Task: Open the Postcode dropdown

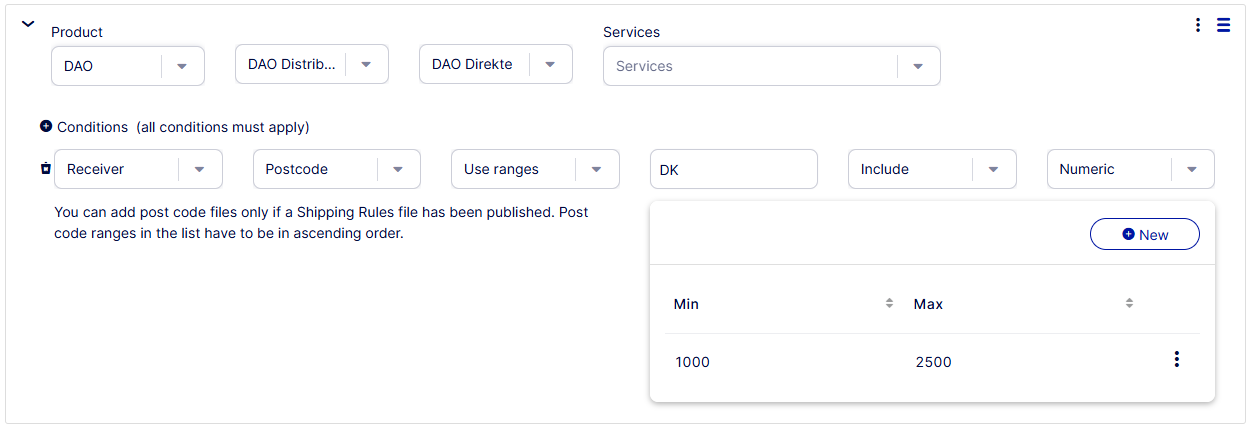Action: [398, 169]
